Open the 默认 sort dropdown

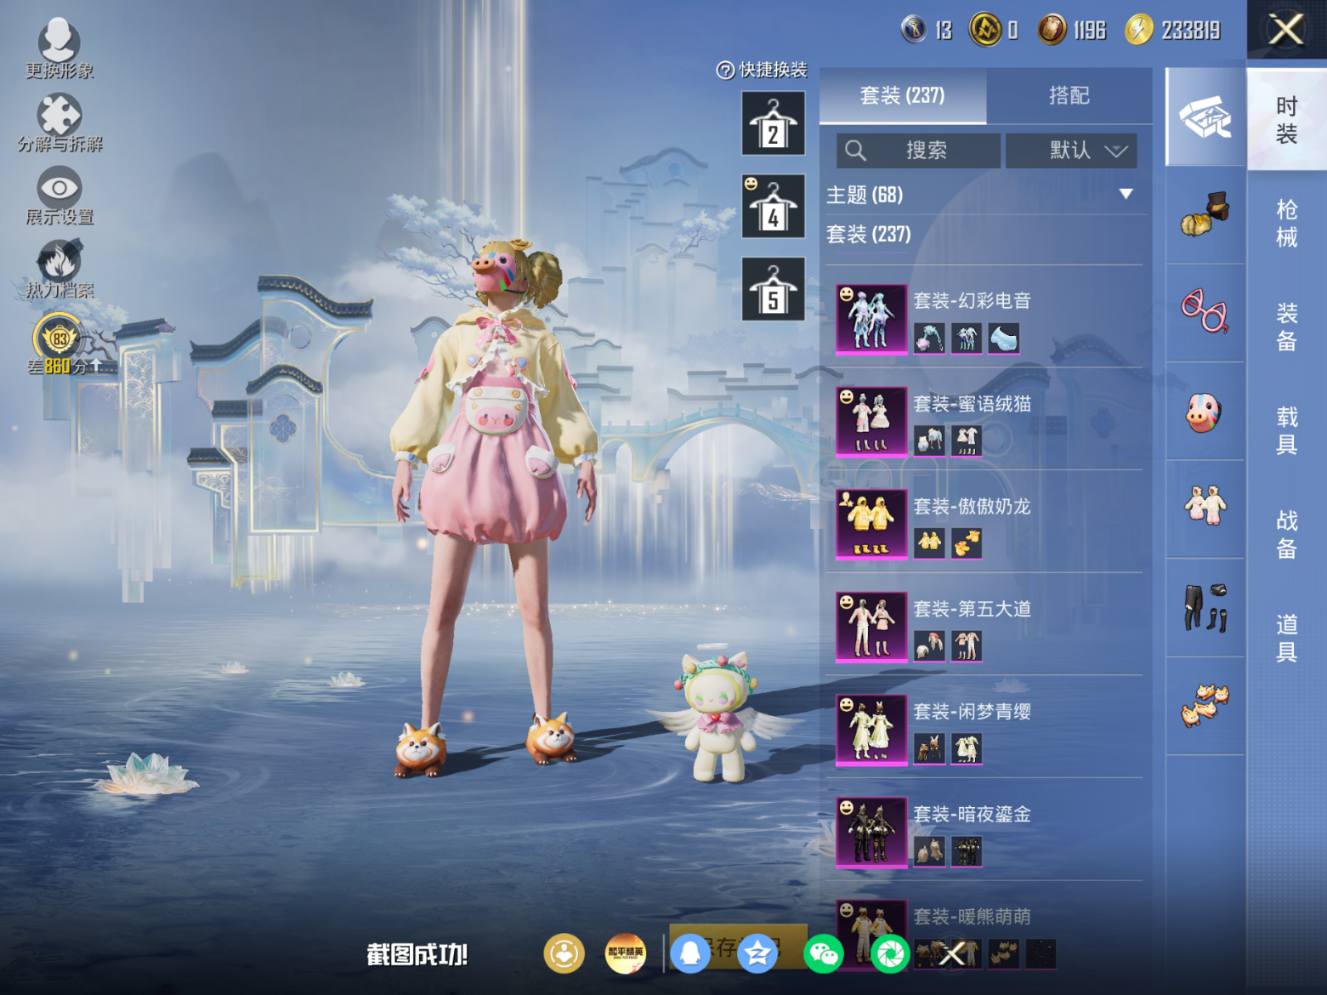(x=1071, y=150)
